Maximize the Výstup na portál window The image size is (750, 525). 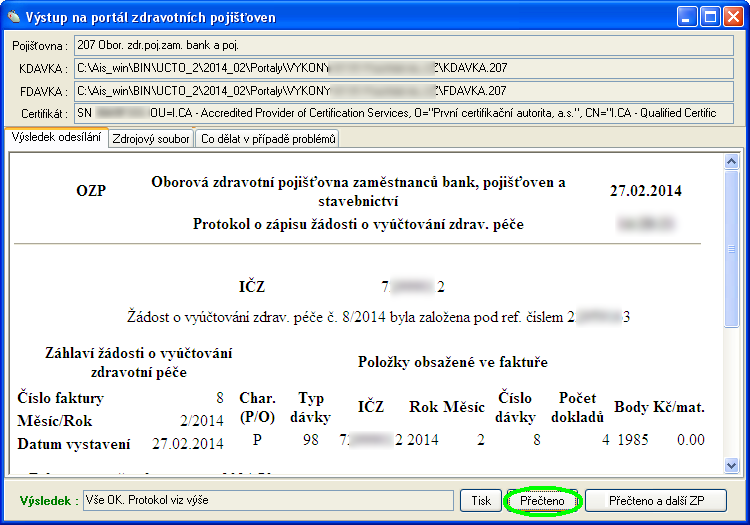click(711, 17)
